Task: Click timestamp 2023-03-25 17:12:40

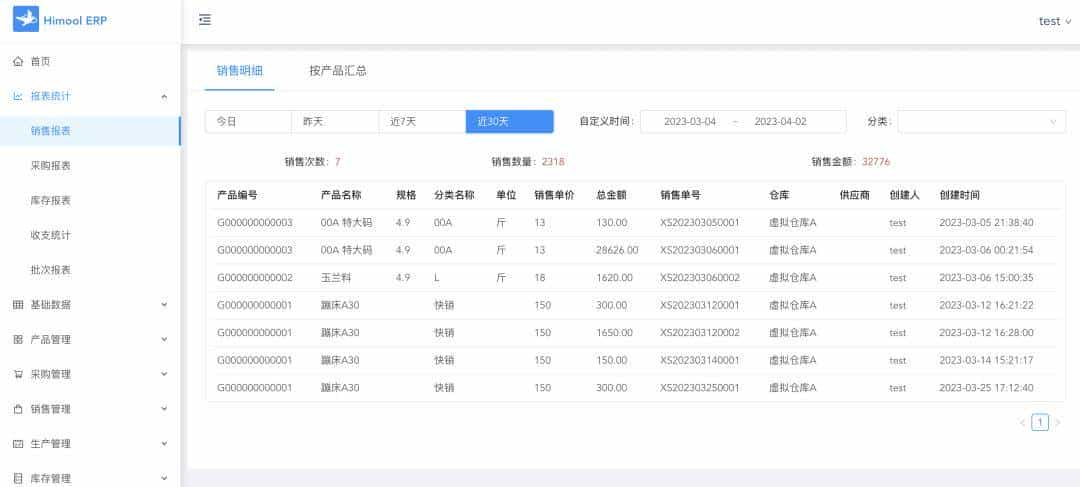Action: [986, 388]
